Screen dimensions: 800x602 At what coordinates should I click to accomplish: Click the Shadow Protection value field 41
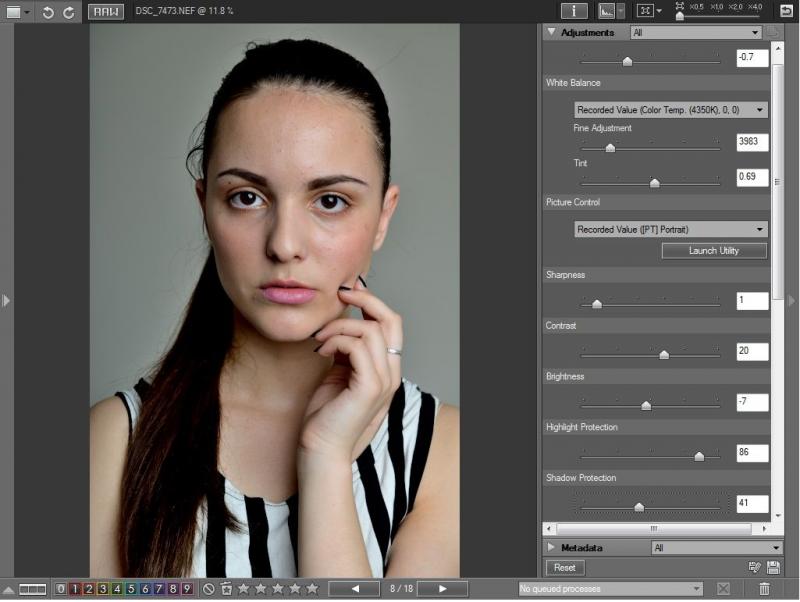click(x=753, y=504)
